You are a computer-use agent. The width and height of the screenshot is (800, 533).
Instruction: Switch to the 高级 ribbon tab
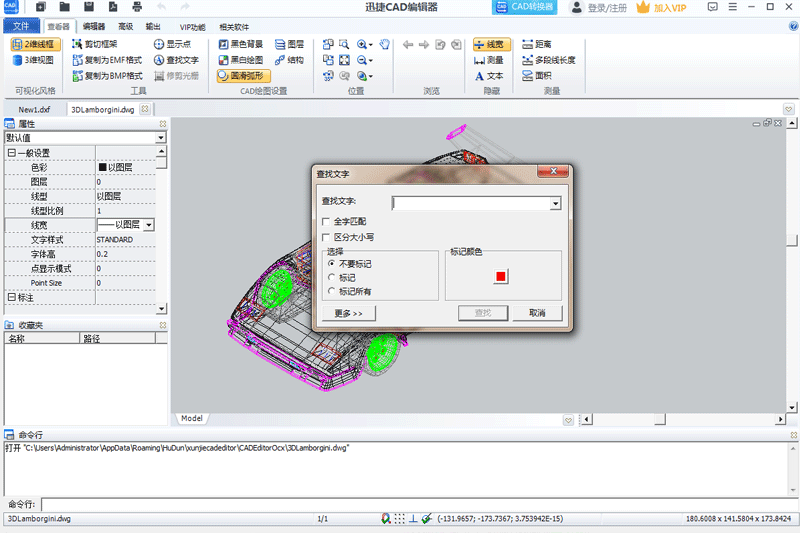click(x=126, y=27)
